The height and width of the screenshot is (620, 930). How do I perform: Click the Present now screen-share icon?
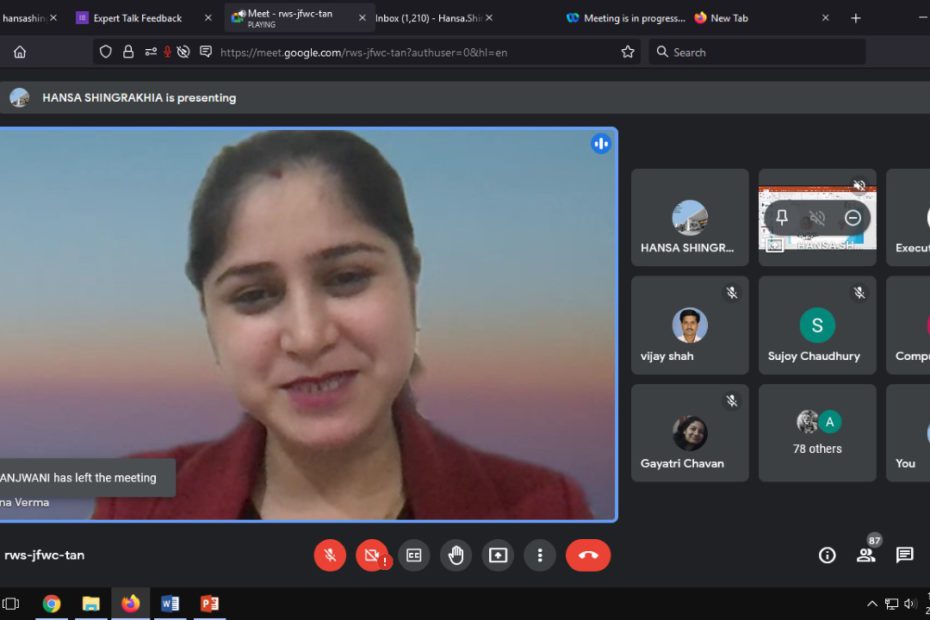[x=498, y=555]
